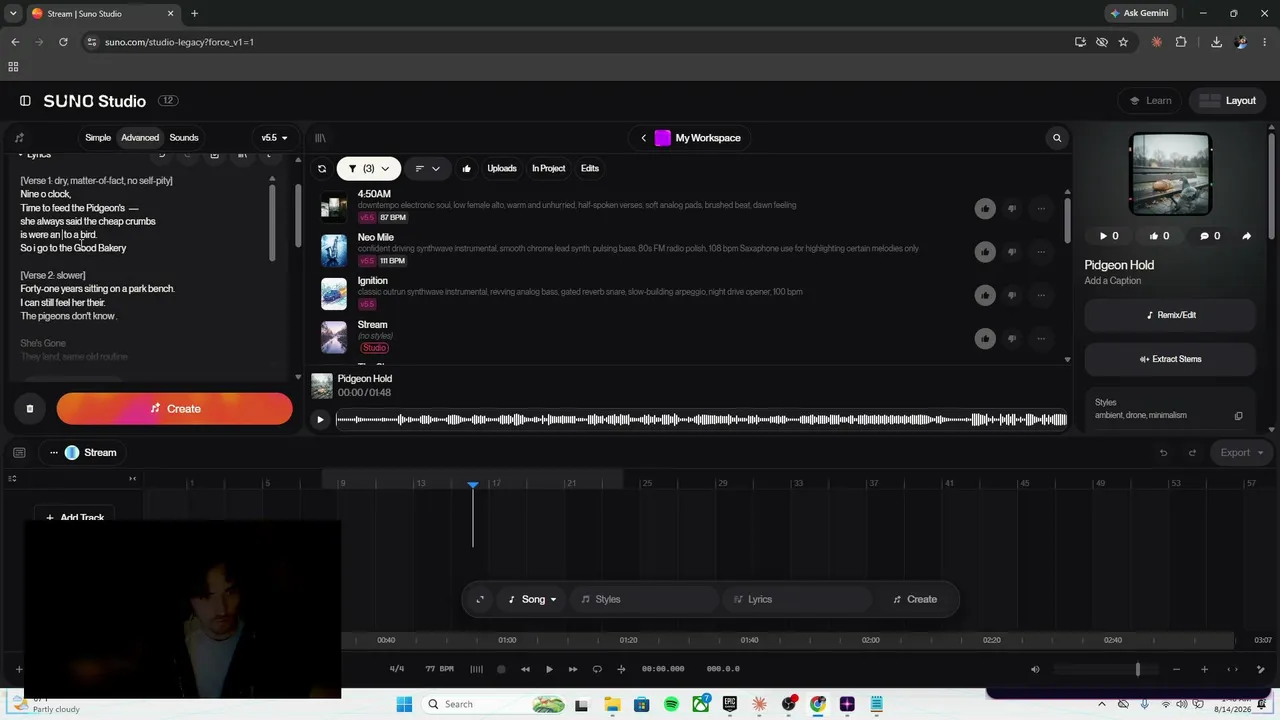Zoom out the timeline with minus
This screenshot has width=1280, height=720.
pos(1176,669)
